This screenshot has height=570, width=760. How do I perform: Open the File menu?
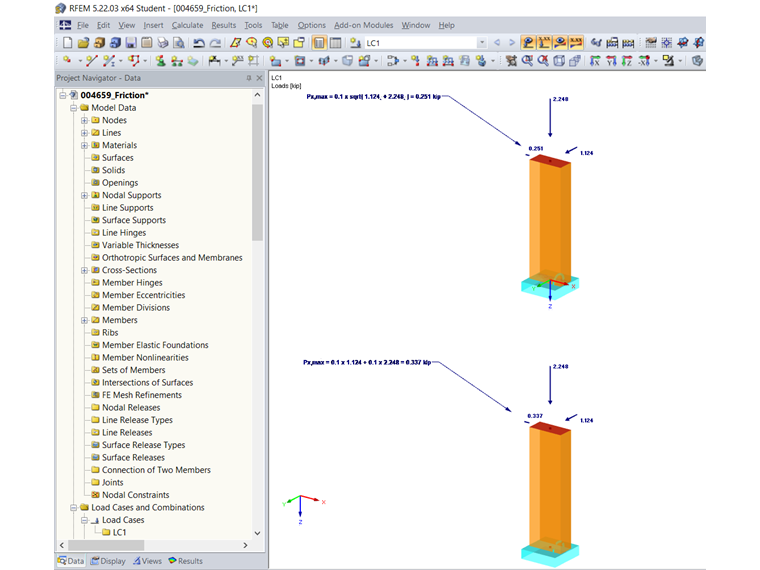(x=83, y=25)
